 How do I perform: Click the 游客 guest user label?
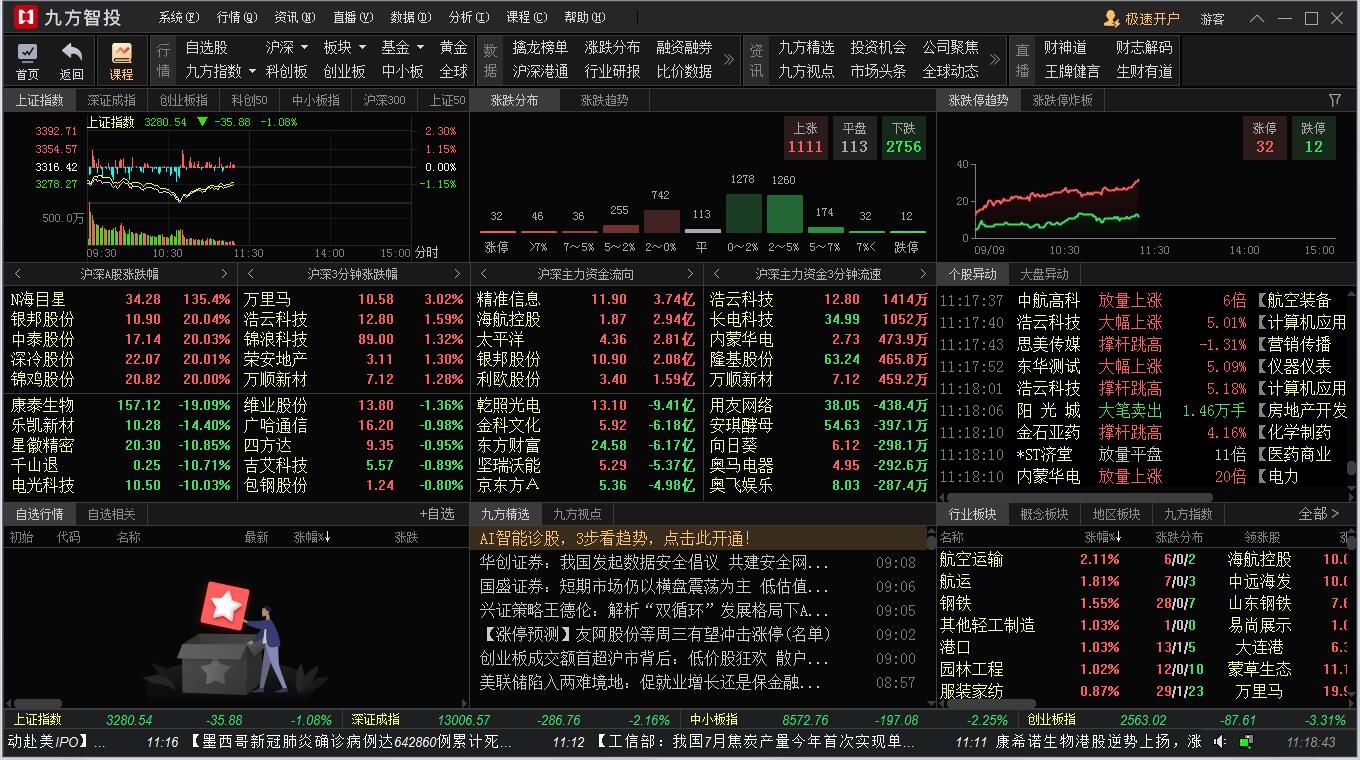pos(1213,18)
